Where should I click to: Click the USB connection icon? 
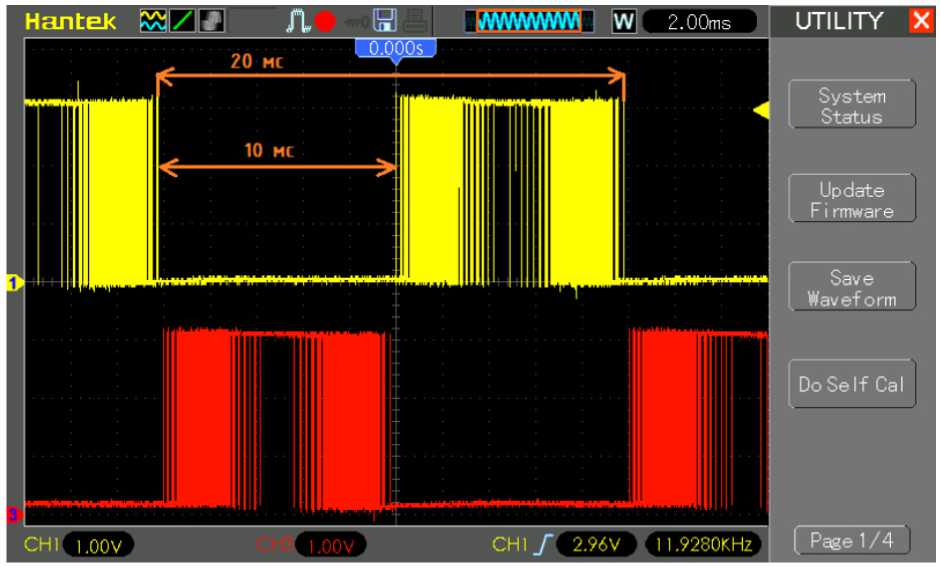tap(355, 21)
